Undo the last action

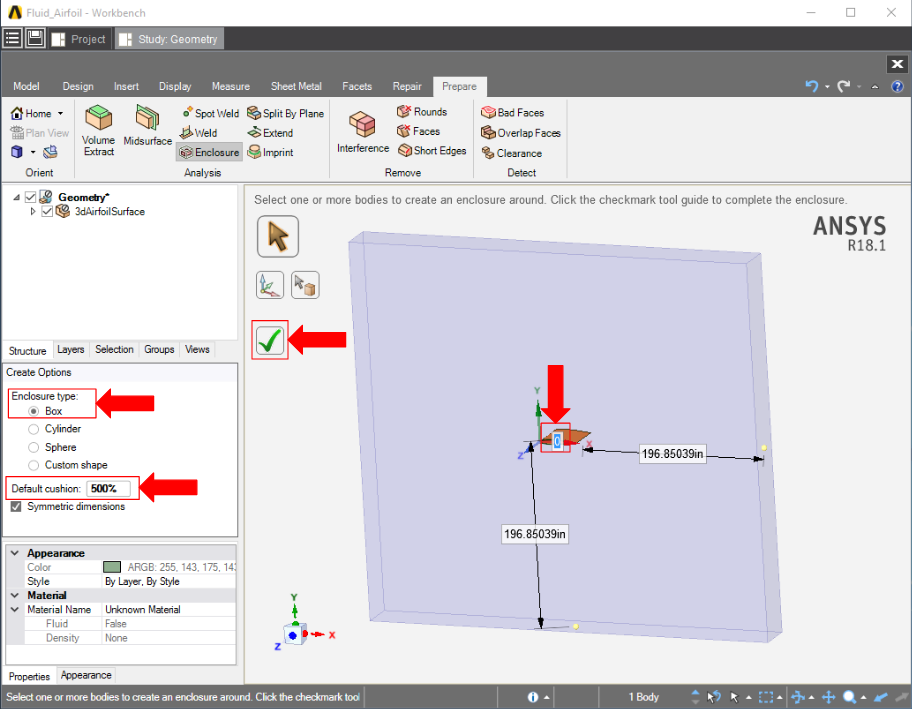pyautogui.click(x=812, y=86)
